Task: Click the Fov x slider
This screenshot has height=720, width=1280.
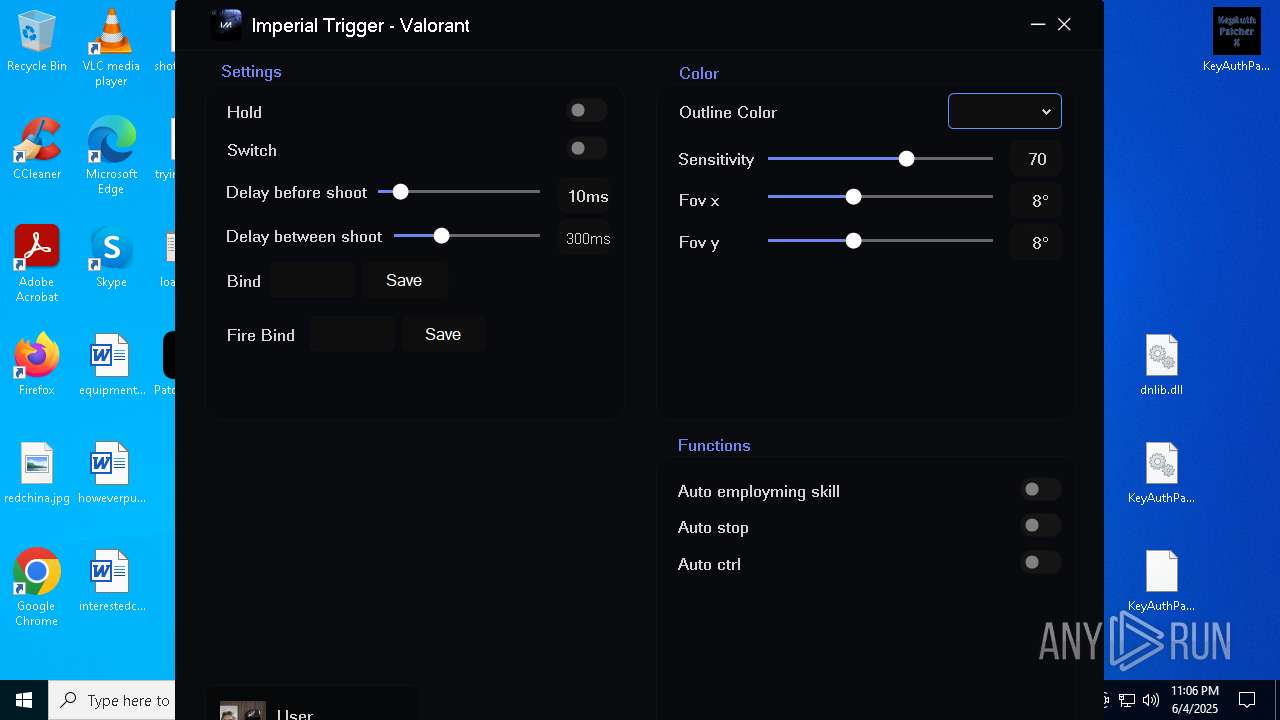Action: [880, 197]
